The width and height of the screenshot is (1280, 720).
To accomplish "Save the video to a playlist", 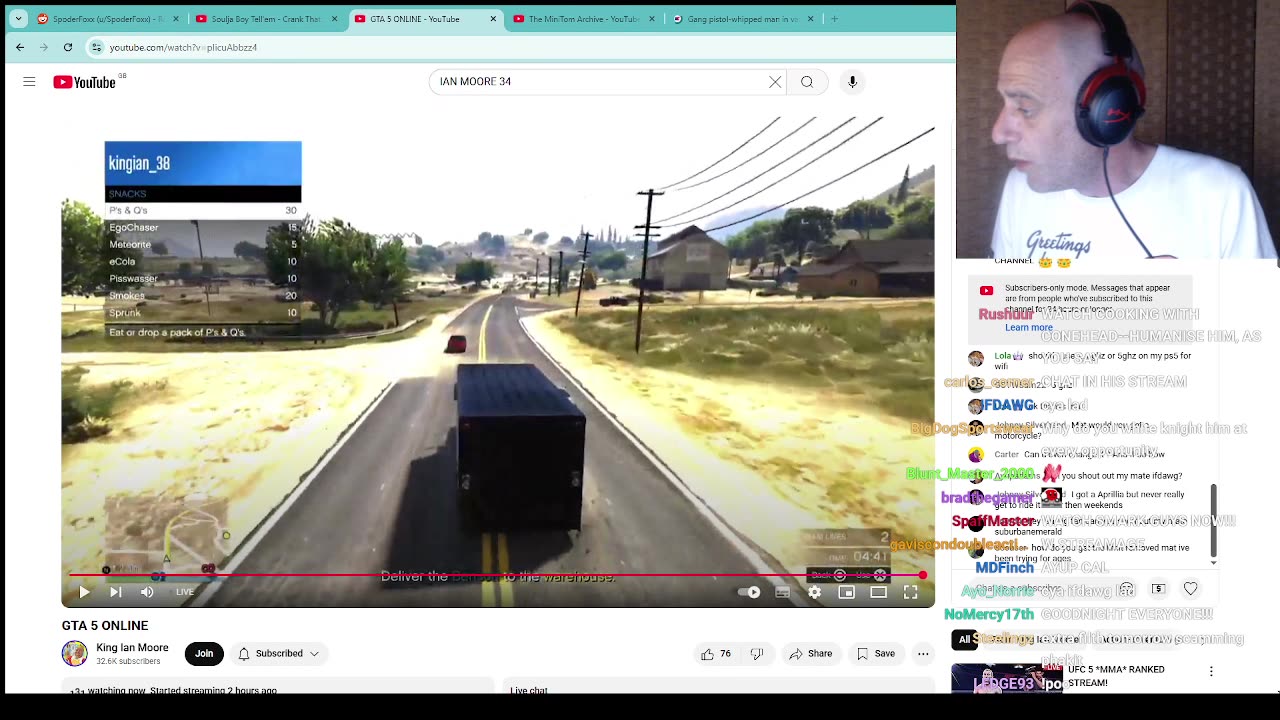I will pos(876,654).
